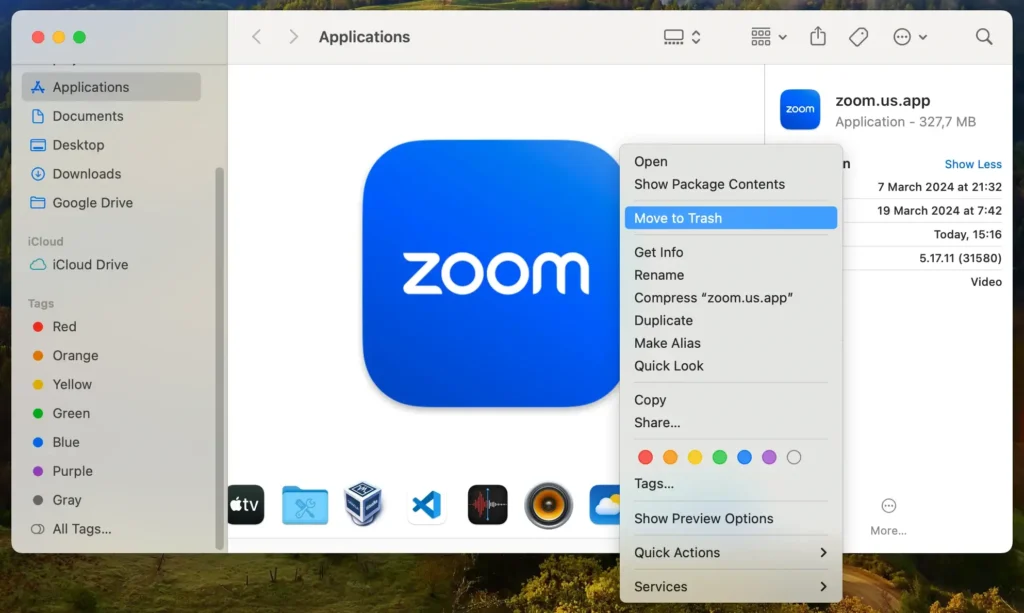Click the Share toolbar icon
The width and height of the screenshot is (1024, 613).
click(x=818, y=37)
